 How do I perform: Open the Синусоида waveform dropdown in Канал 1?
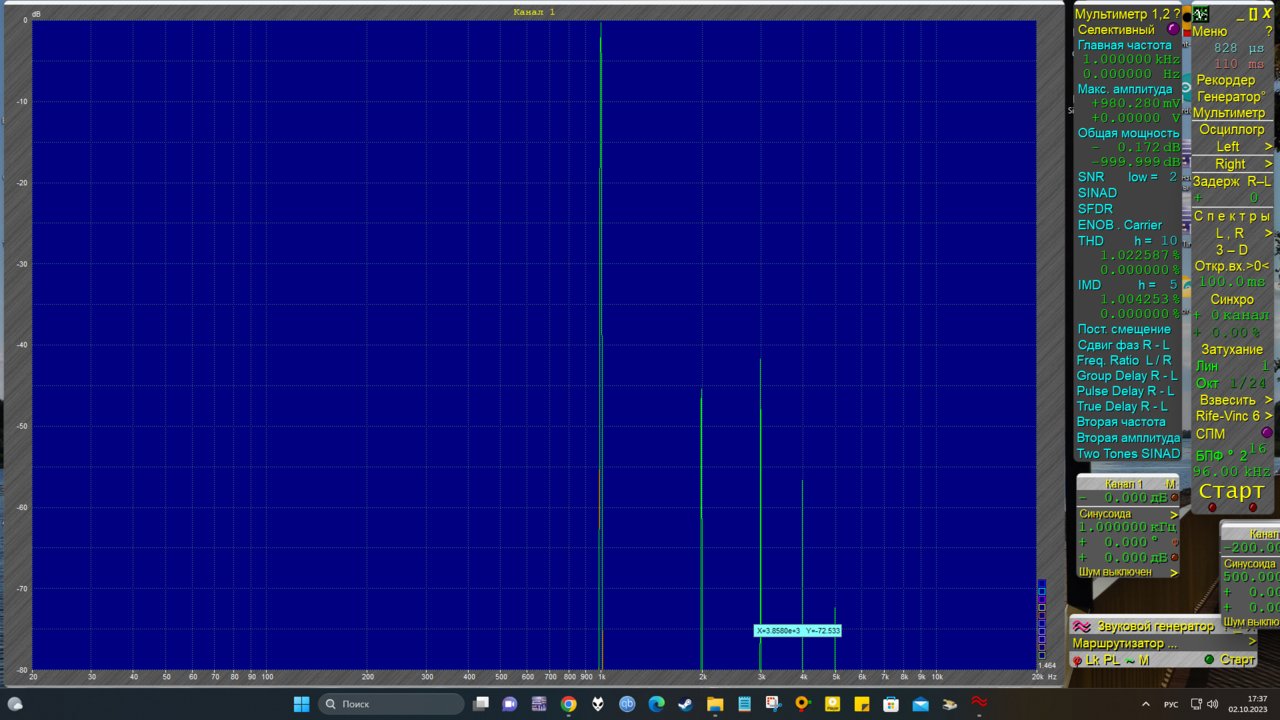pos(1174,514)
